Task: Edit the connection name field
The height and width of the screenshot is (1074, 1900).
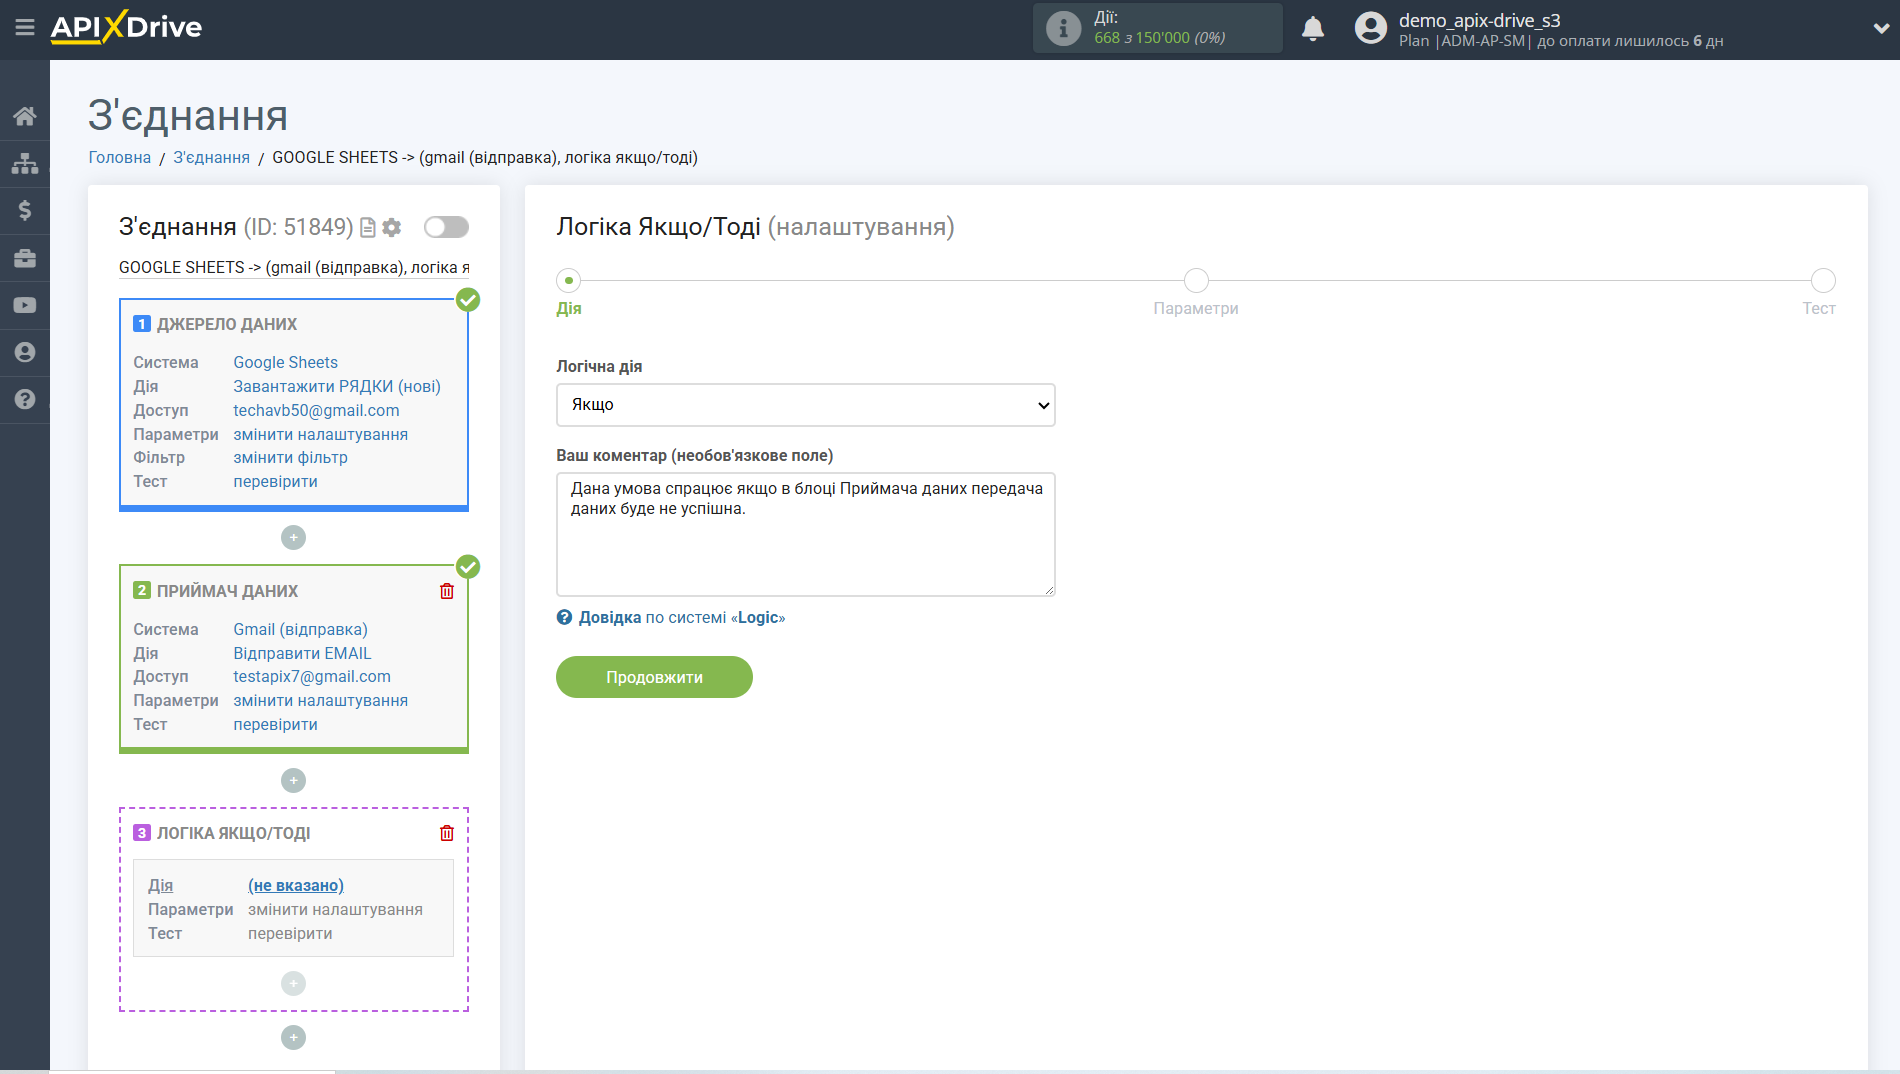Action: point(294,267)
